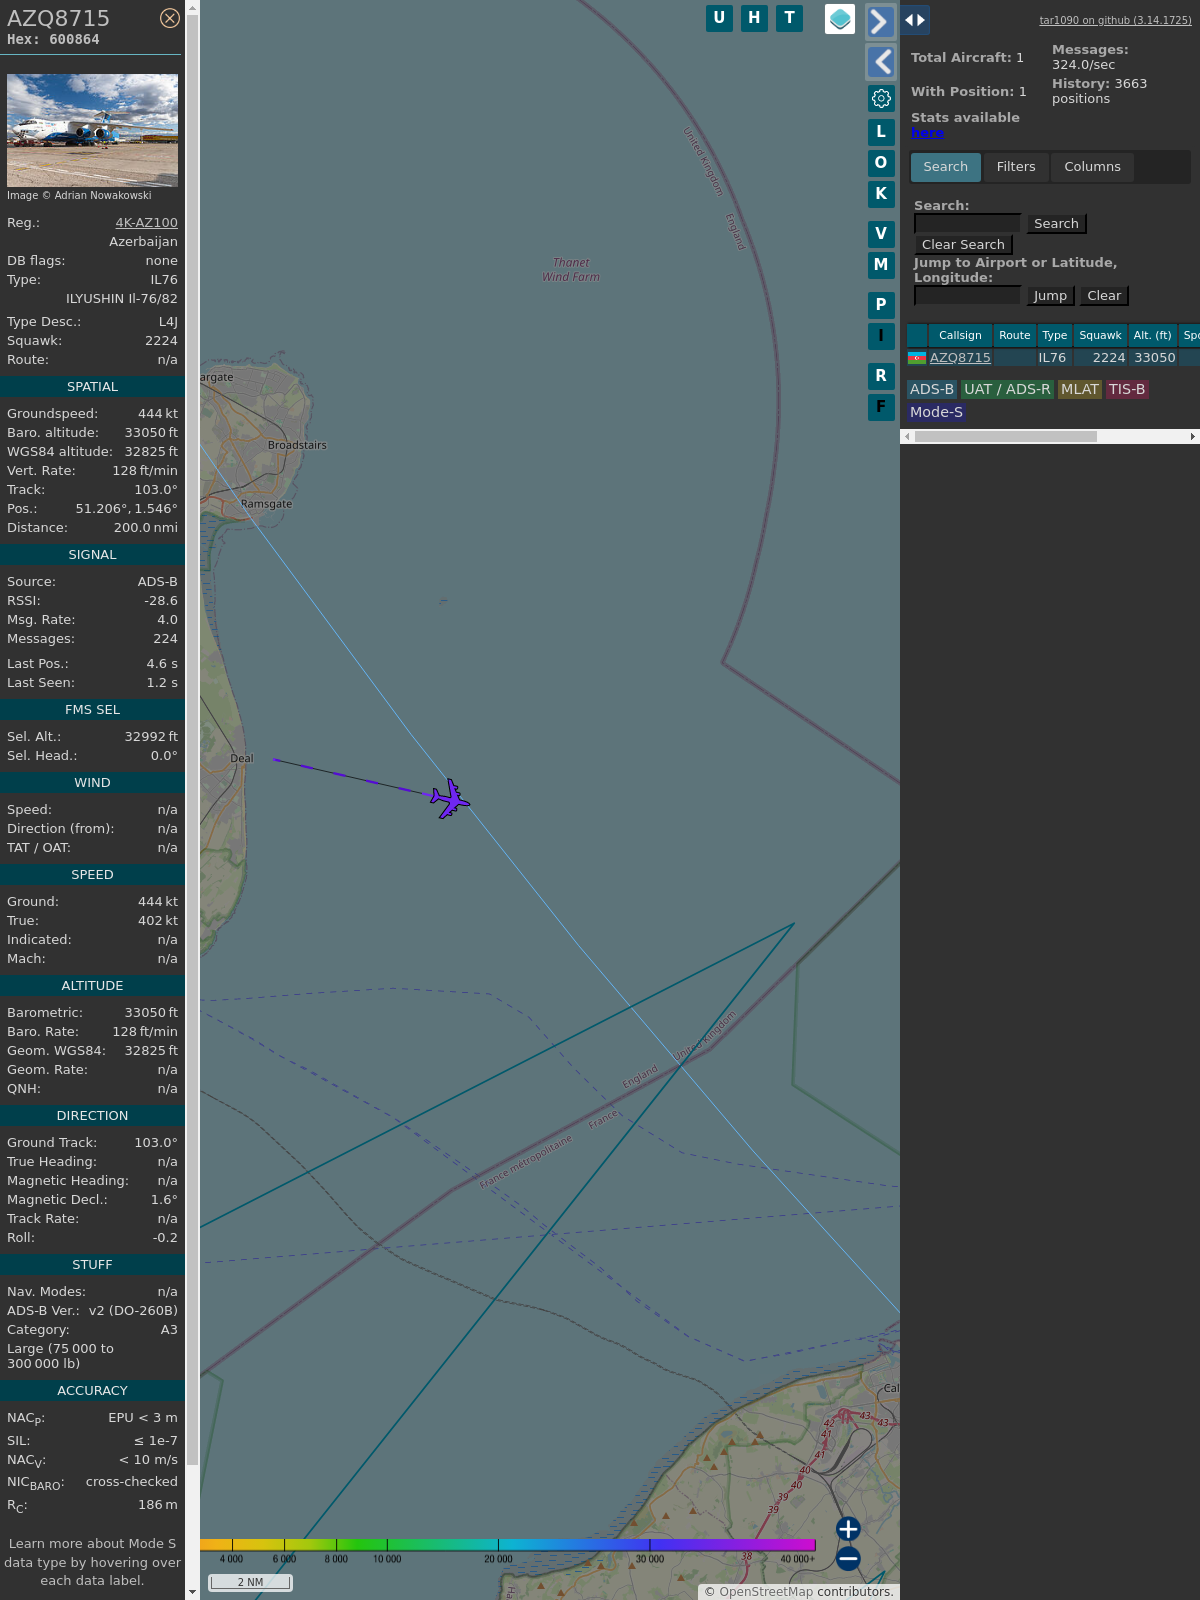
Task: Click the SPATIAL section header
Action: tap(92, 387)
